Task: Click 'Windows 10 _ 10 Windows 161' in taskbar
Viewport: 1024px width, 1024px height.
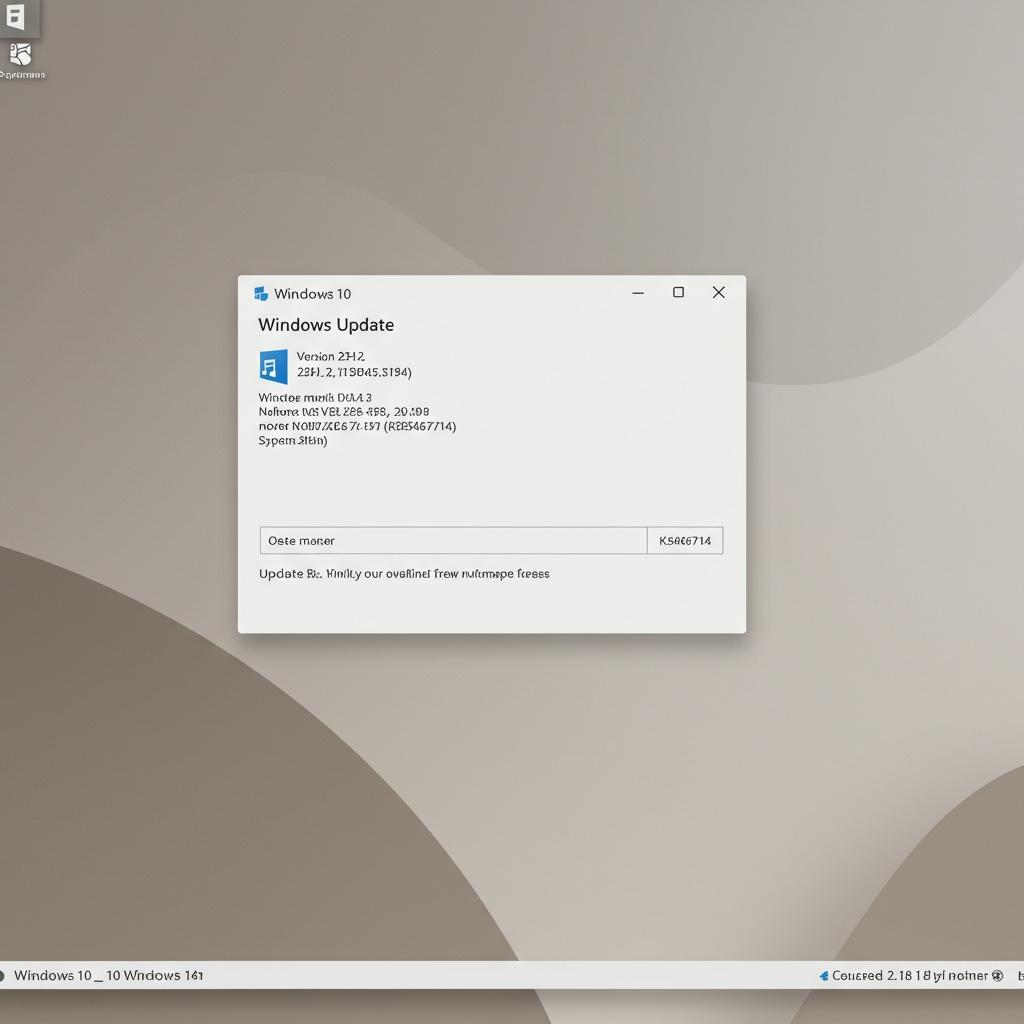Action: [108, 976]
